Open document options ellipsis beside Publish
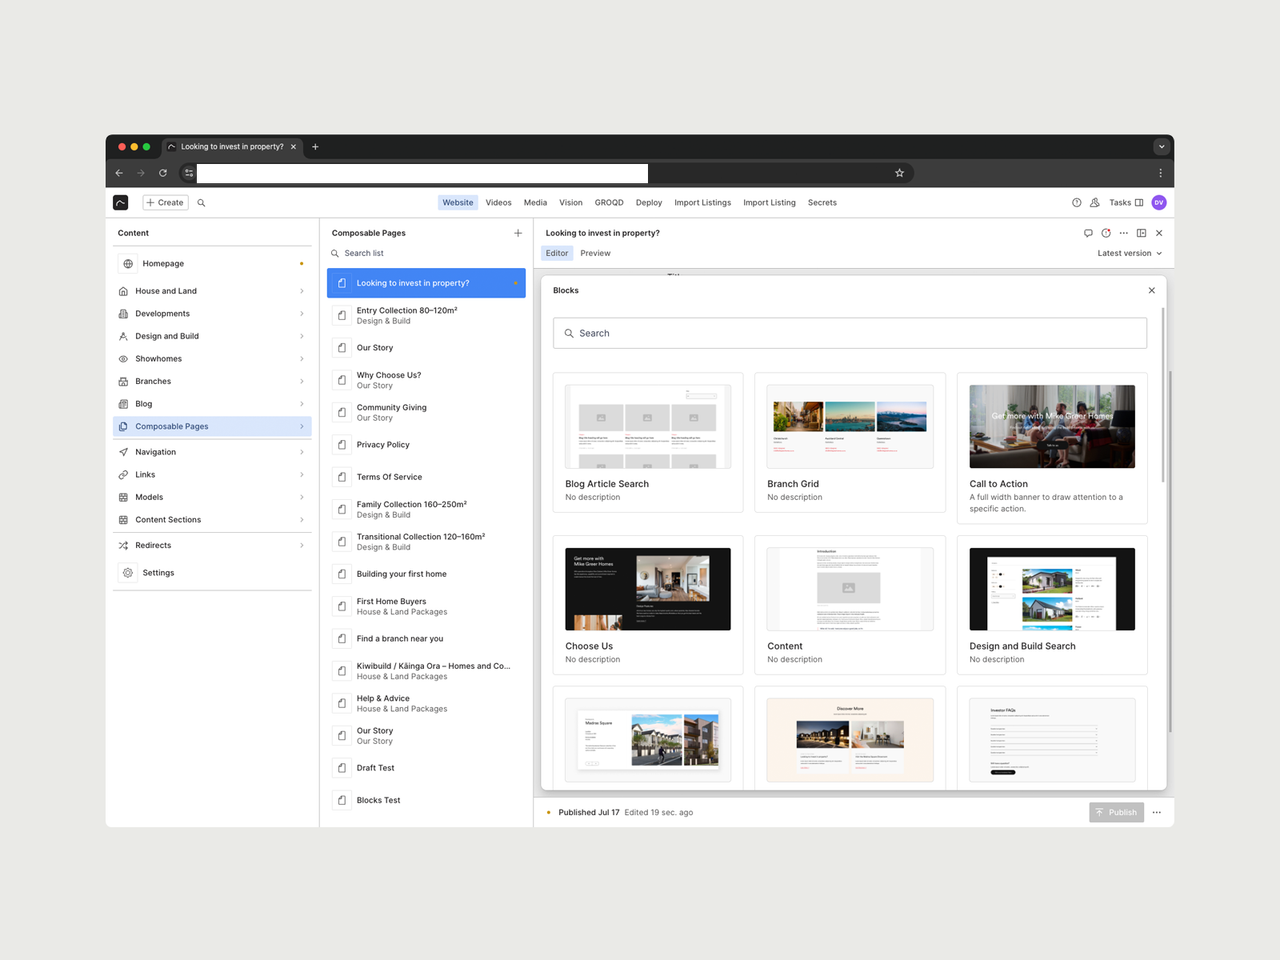This screenshot has height=960, width=1280. (1157, 812)
